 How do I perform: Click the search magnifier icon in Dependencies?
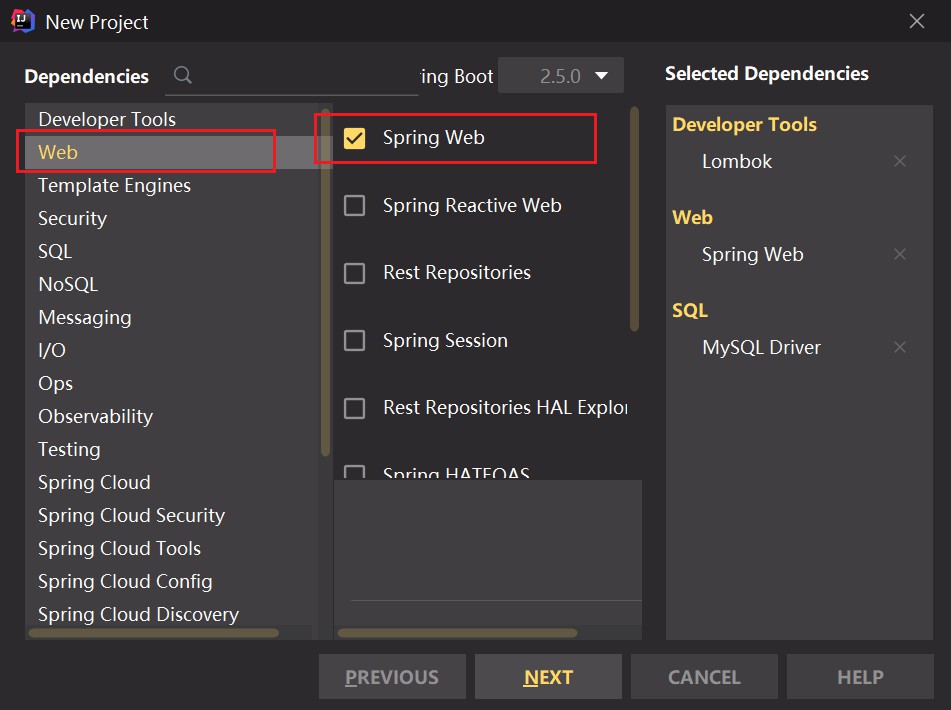[182, 75]
